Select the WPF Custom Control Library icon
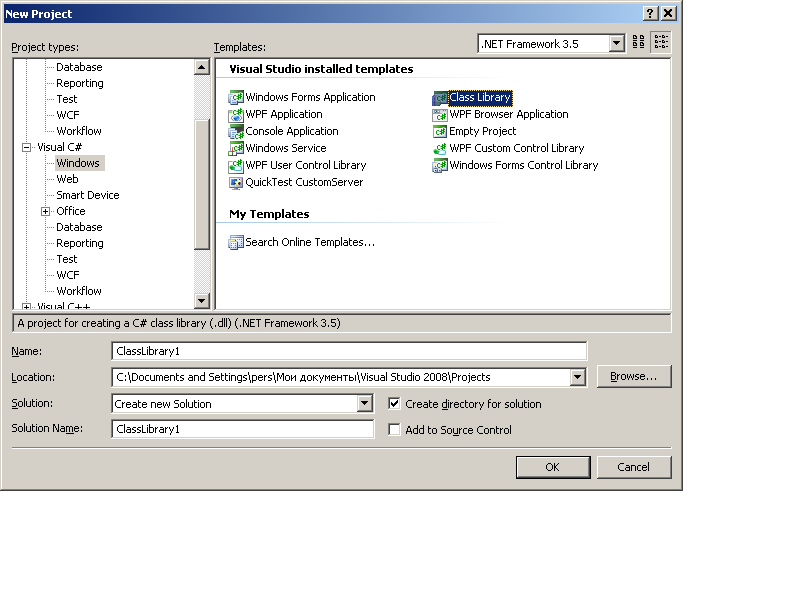Screen dimensions: 800x600 pyautogui.click(x=440, y=148)
